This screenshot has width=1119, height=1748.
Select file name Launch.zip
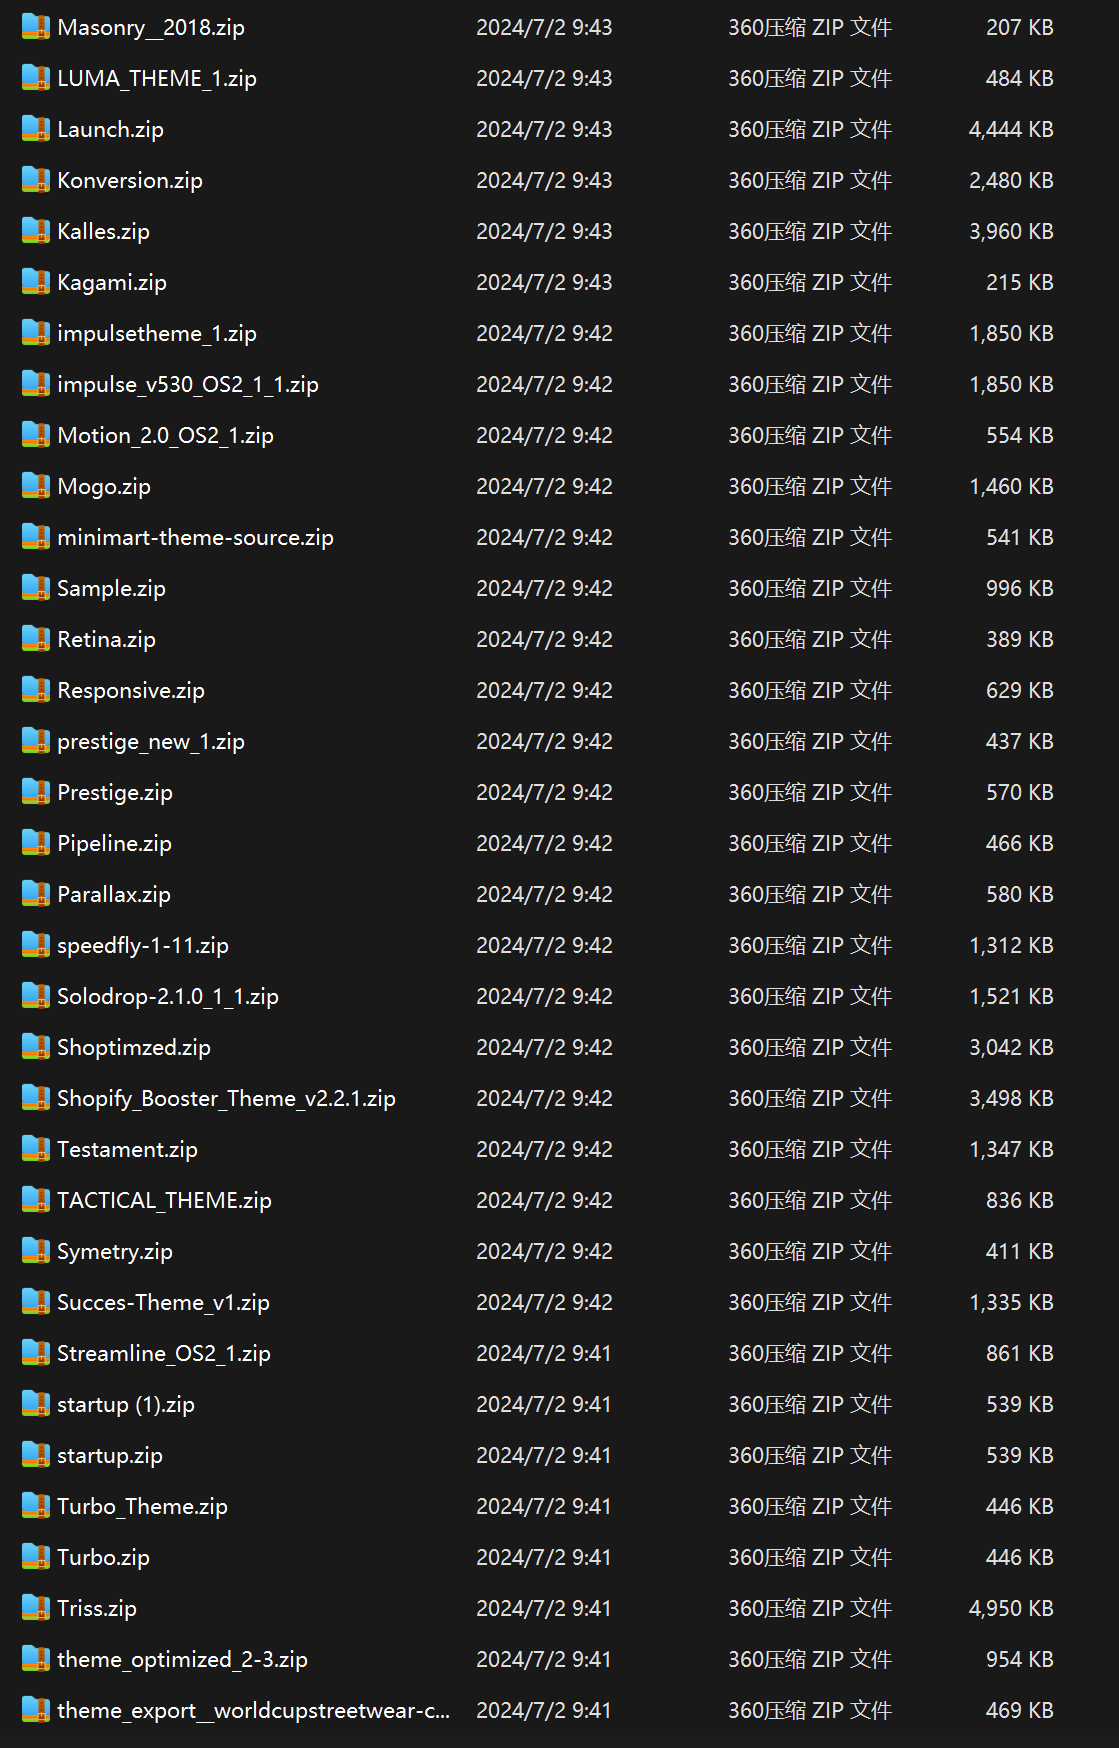[x=110, y=130]
